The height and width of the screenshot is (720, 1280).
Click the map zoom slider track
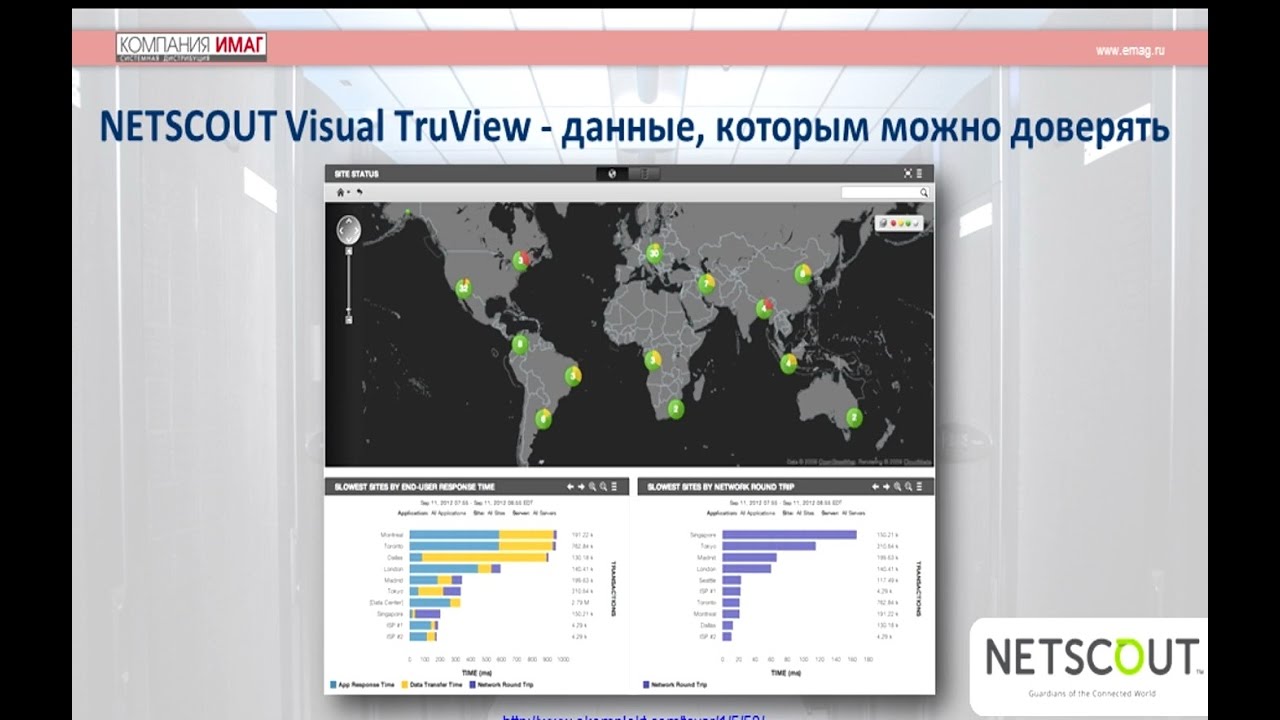pyautogui.click(x=348, y=283)
